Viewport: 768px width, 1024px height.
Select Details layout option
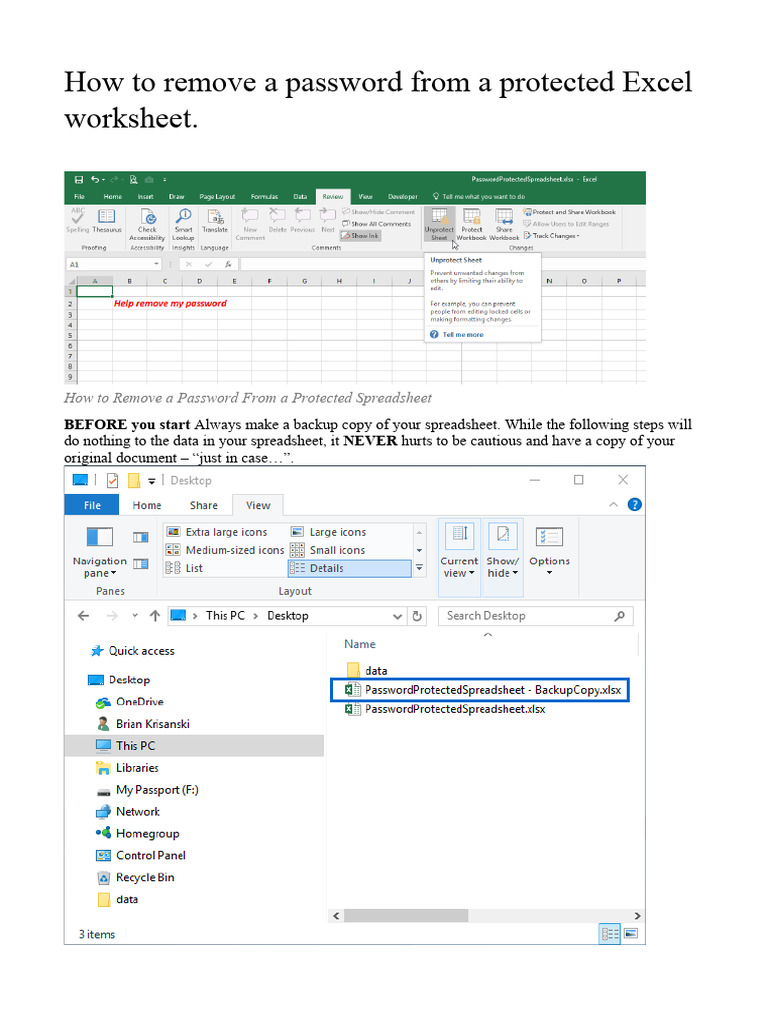click(349, 569)
